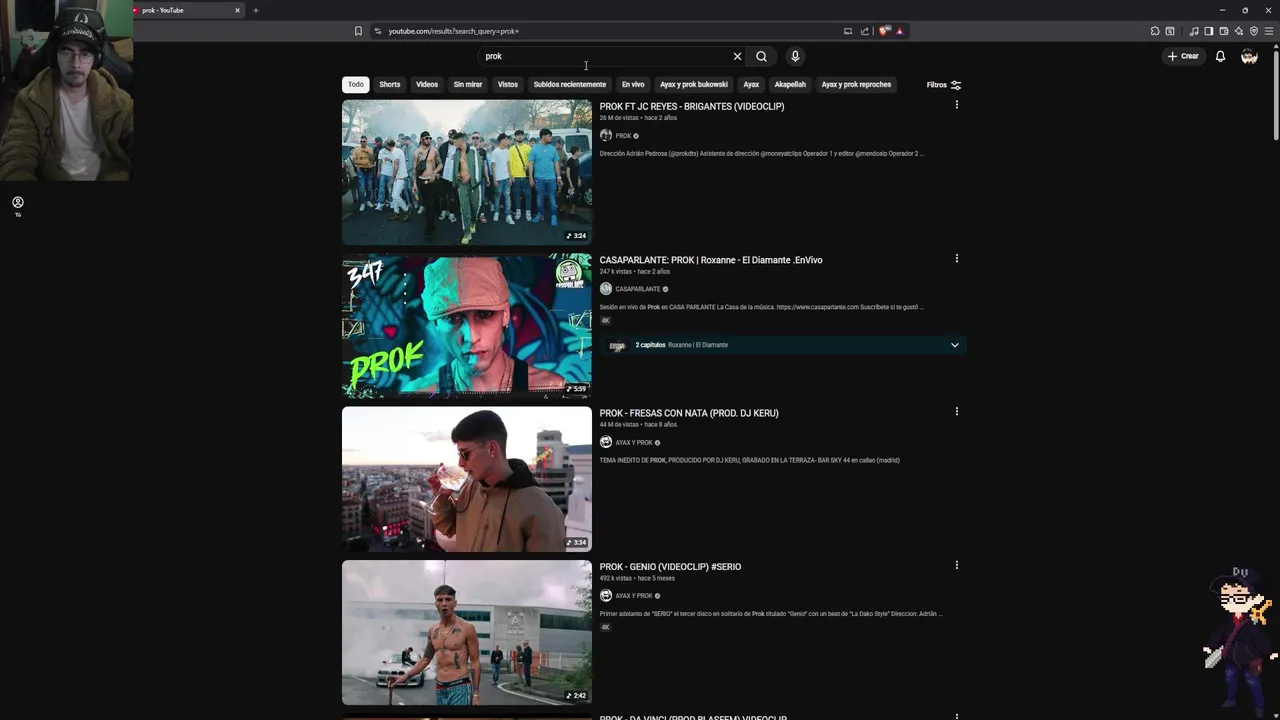This screenshot has width=1280, height=720.
Task: Open options menu for CASAPARLANTE video
Action: click(957, 259)
